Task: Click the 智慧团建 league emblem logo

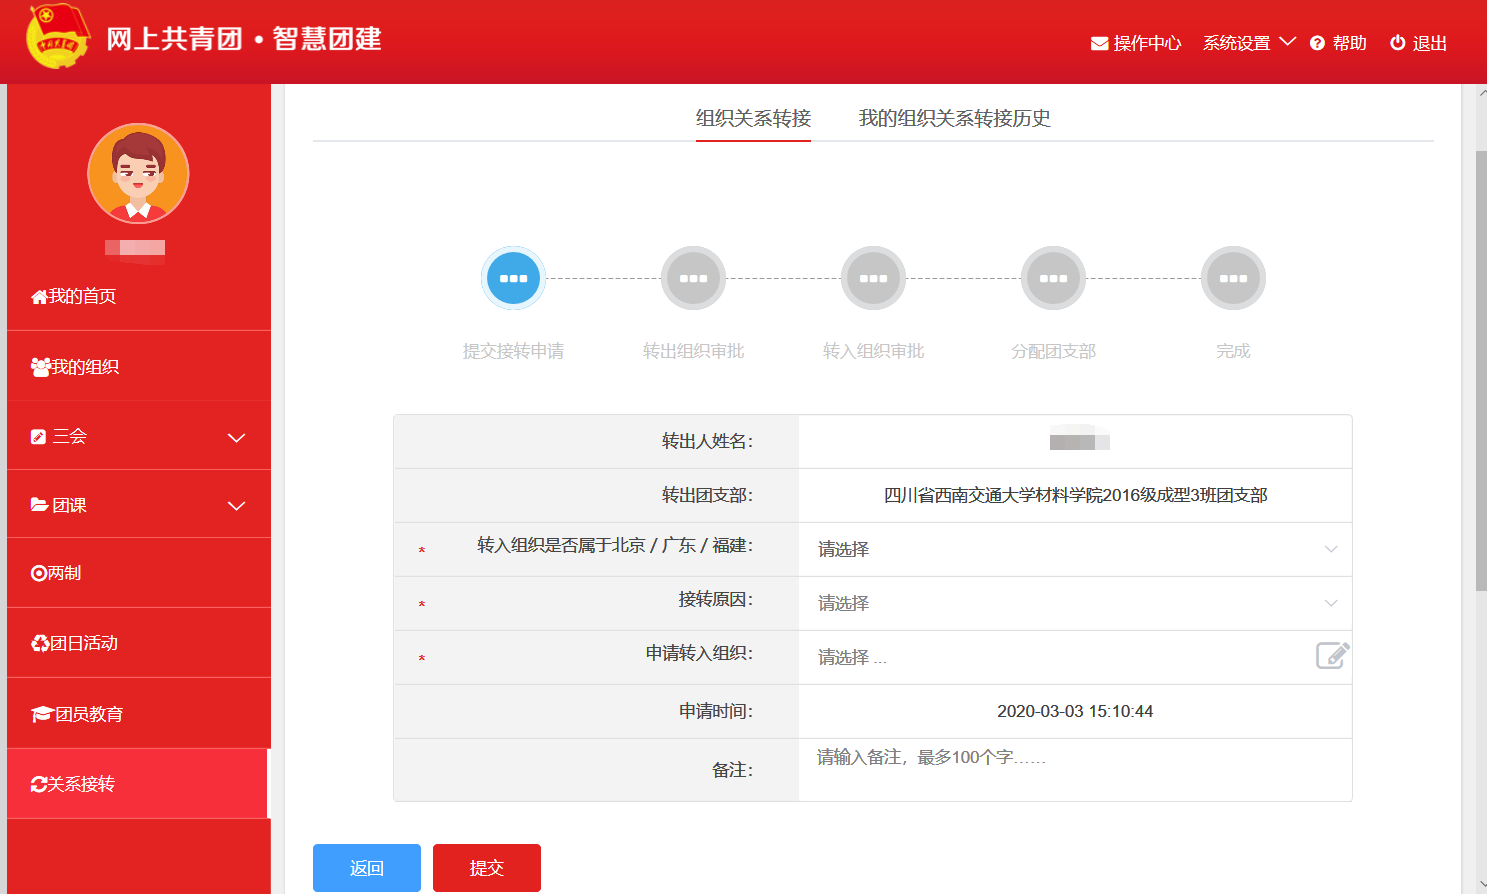Action: pyautogui.click(x=57, y=37)
